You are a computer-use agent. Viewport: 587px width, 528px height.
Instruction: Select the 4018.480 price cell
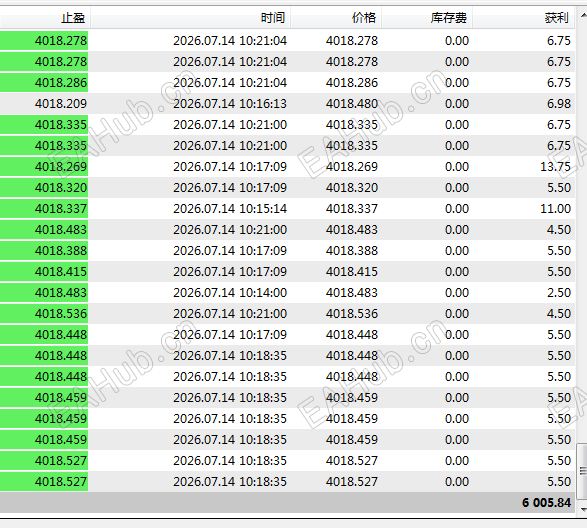352,103
